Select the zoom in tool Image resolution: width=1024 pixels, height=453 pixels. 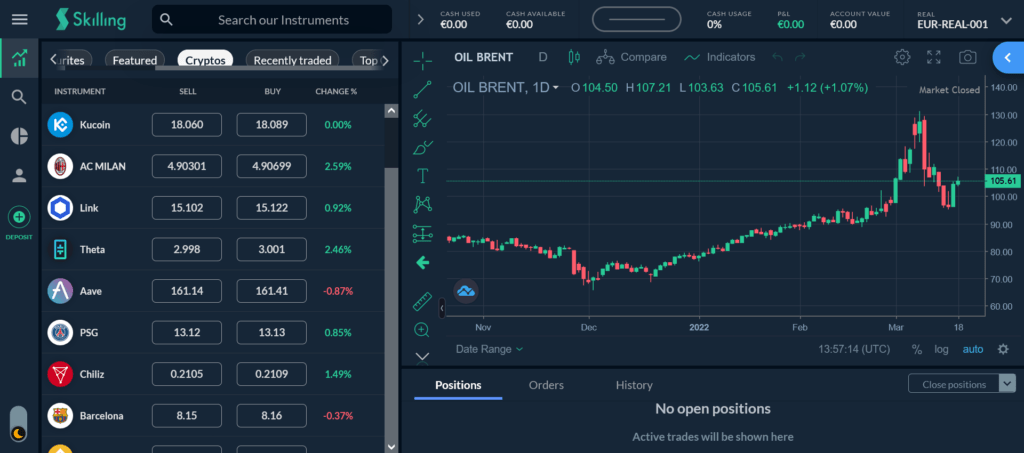pos(423,330)
